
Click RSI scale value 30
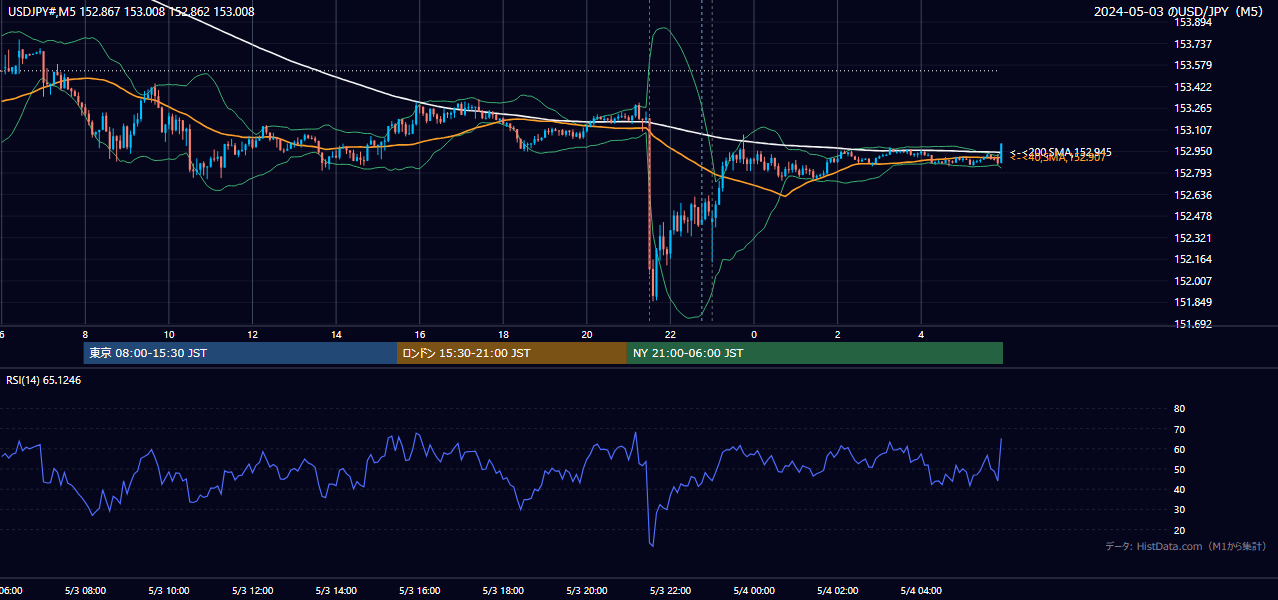1179,510
